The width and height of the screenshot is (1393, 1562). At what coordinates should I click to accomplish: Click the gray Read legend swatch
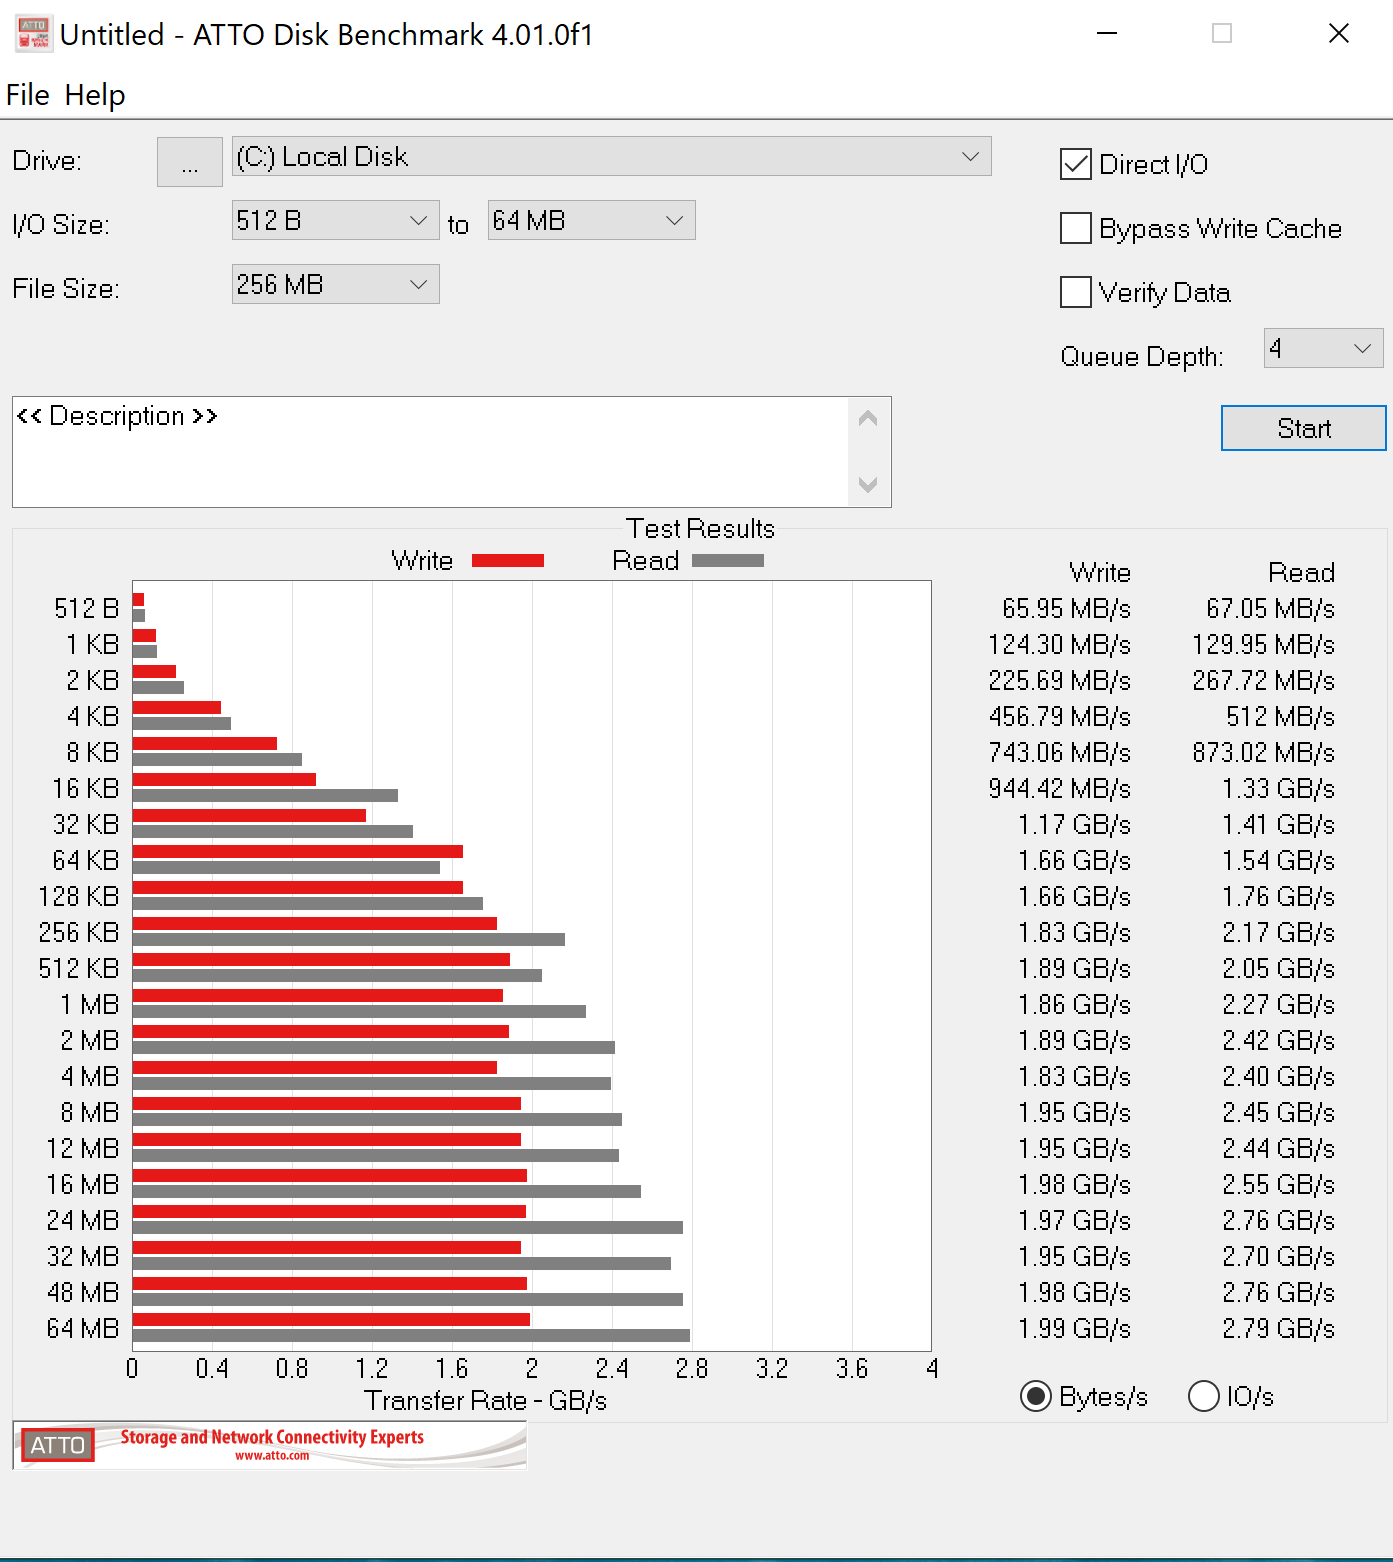point(728,561)
